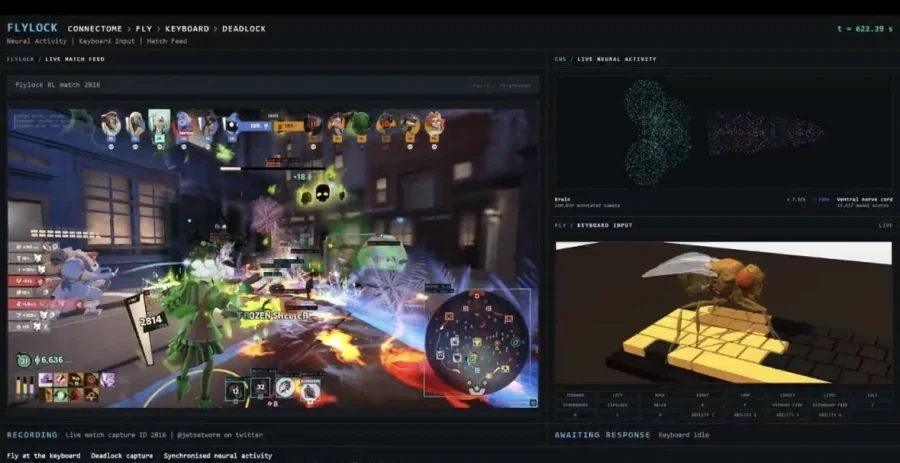Click the MELEE key cell
This screenshot has height=463, width=900.
[660, 405]
